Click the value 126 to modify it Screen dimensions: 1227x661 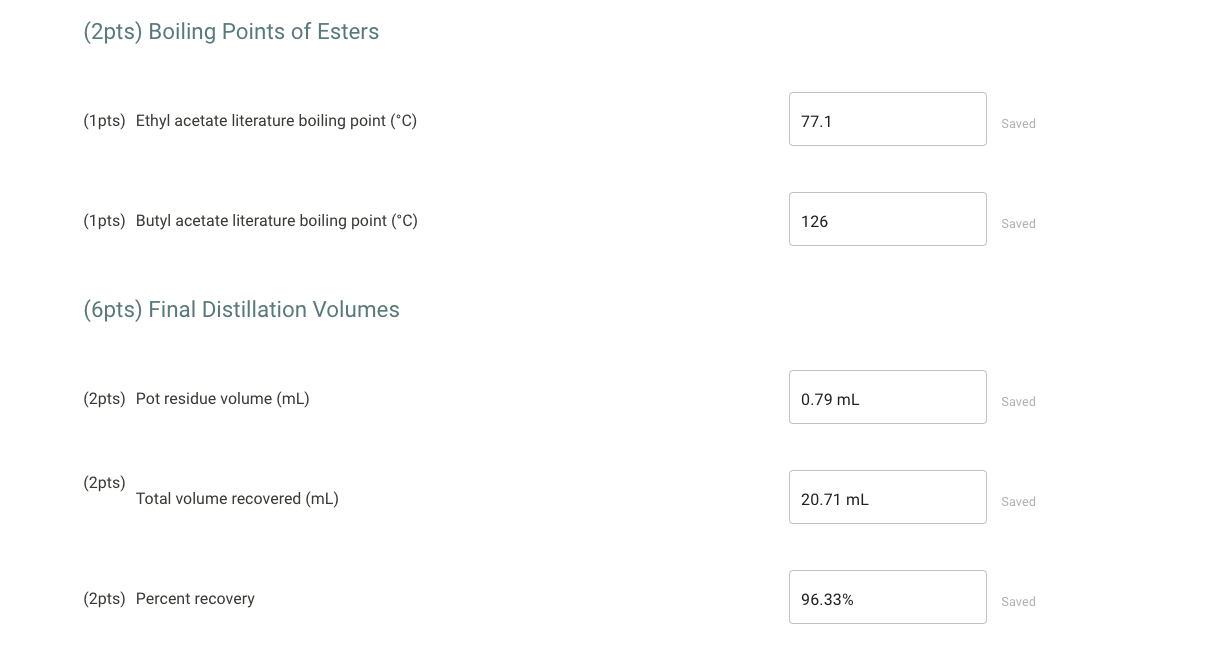[814, 221]
